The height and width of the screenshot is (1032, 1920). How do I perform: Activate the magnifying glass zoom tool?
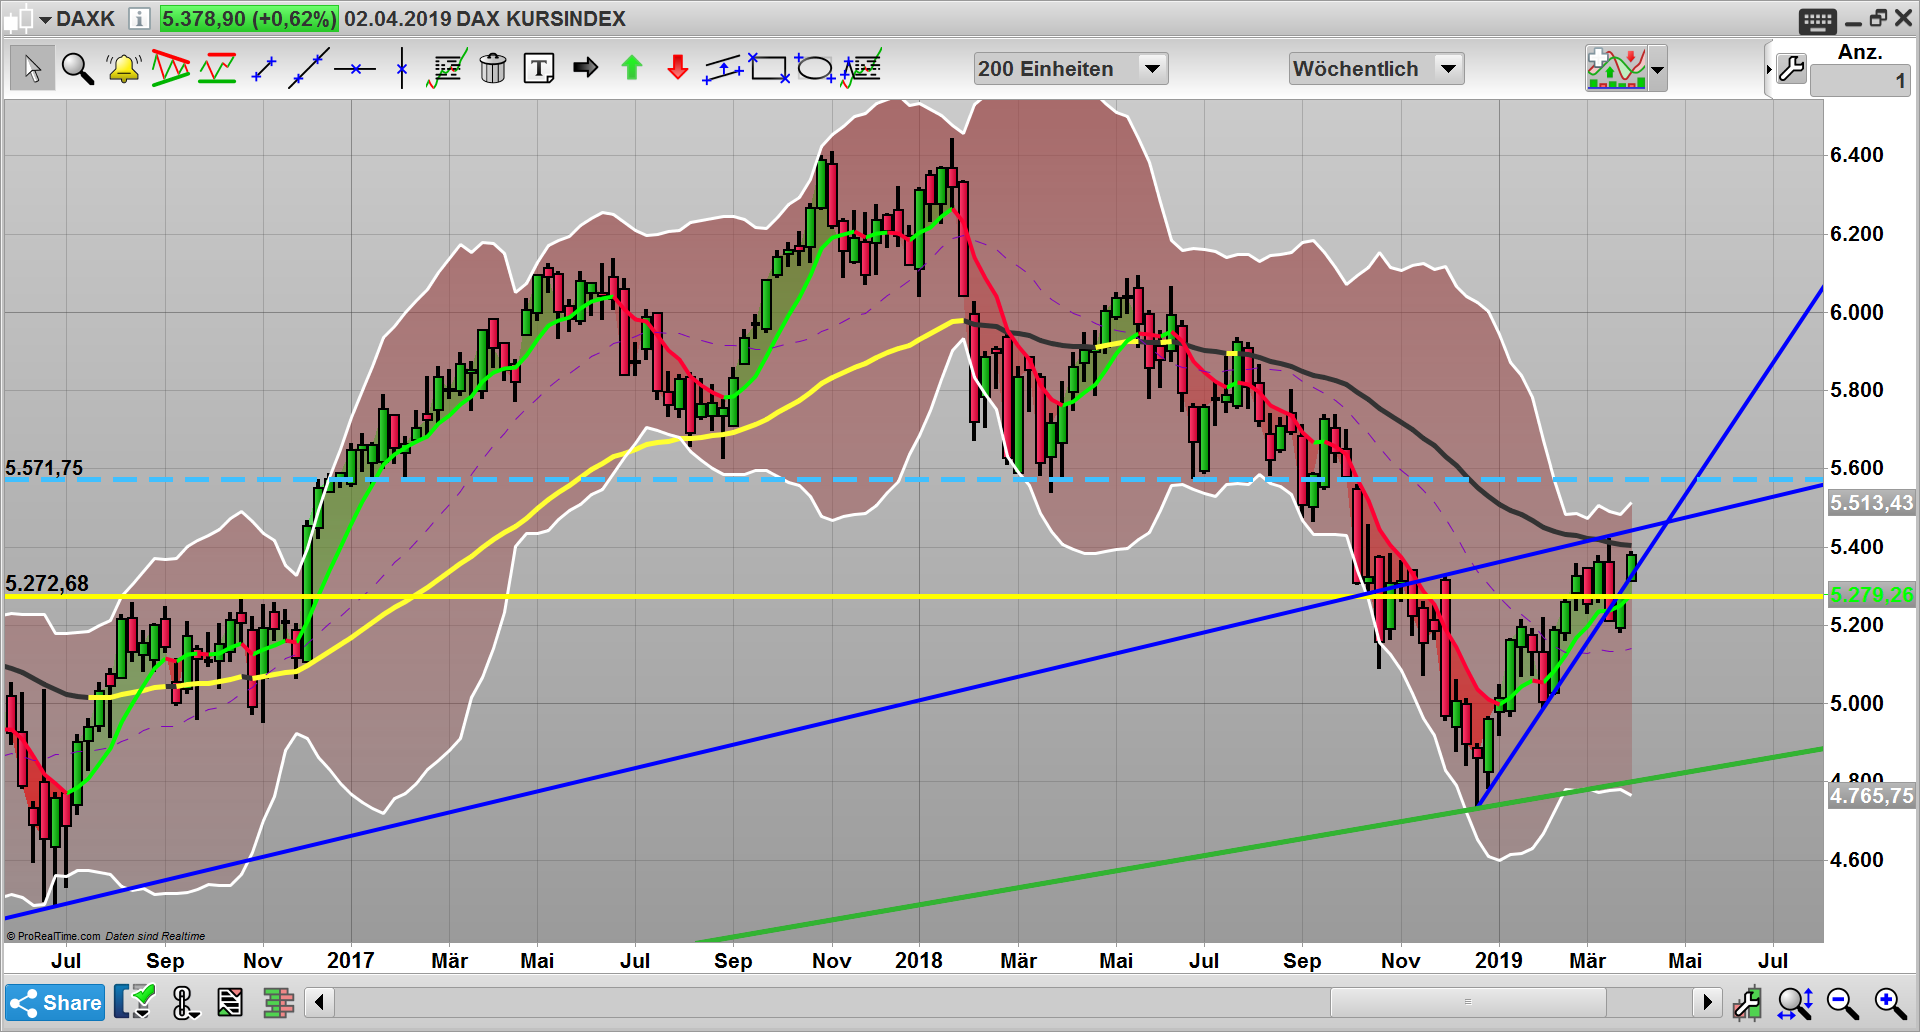[x=77, y=69]
